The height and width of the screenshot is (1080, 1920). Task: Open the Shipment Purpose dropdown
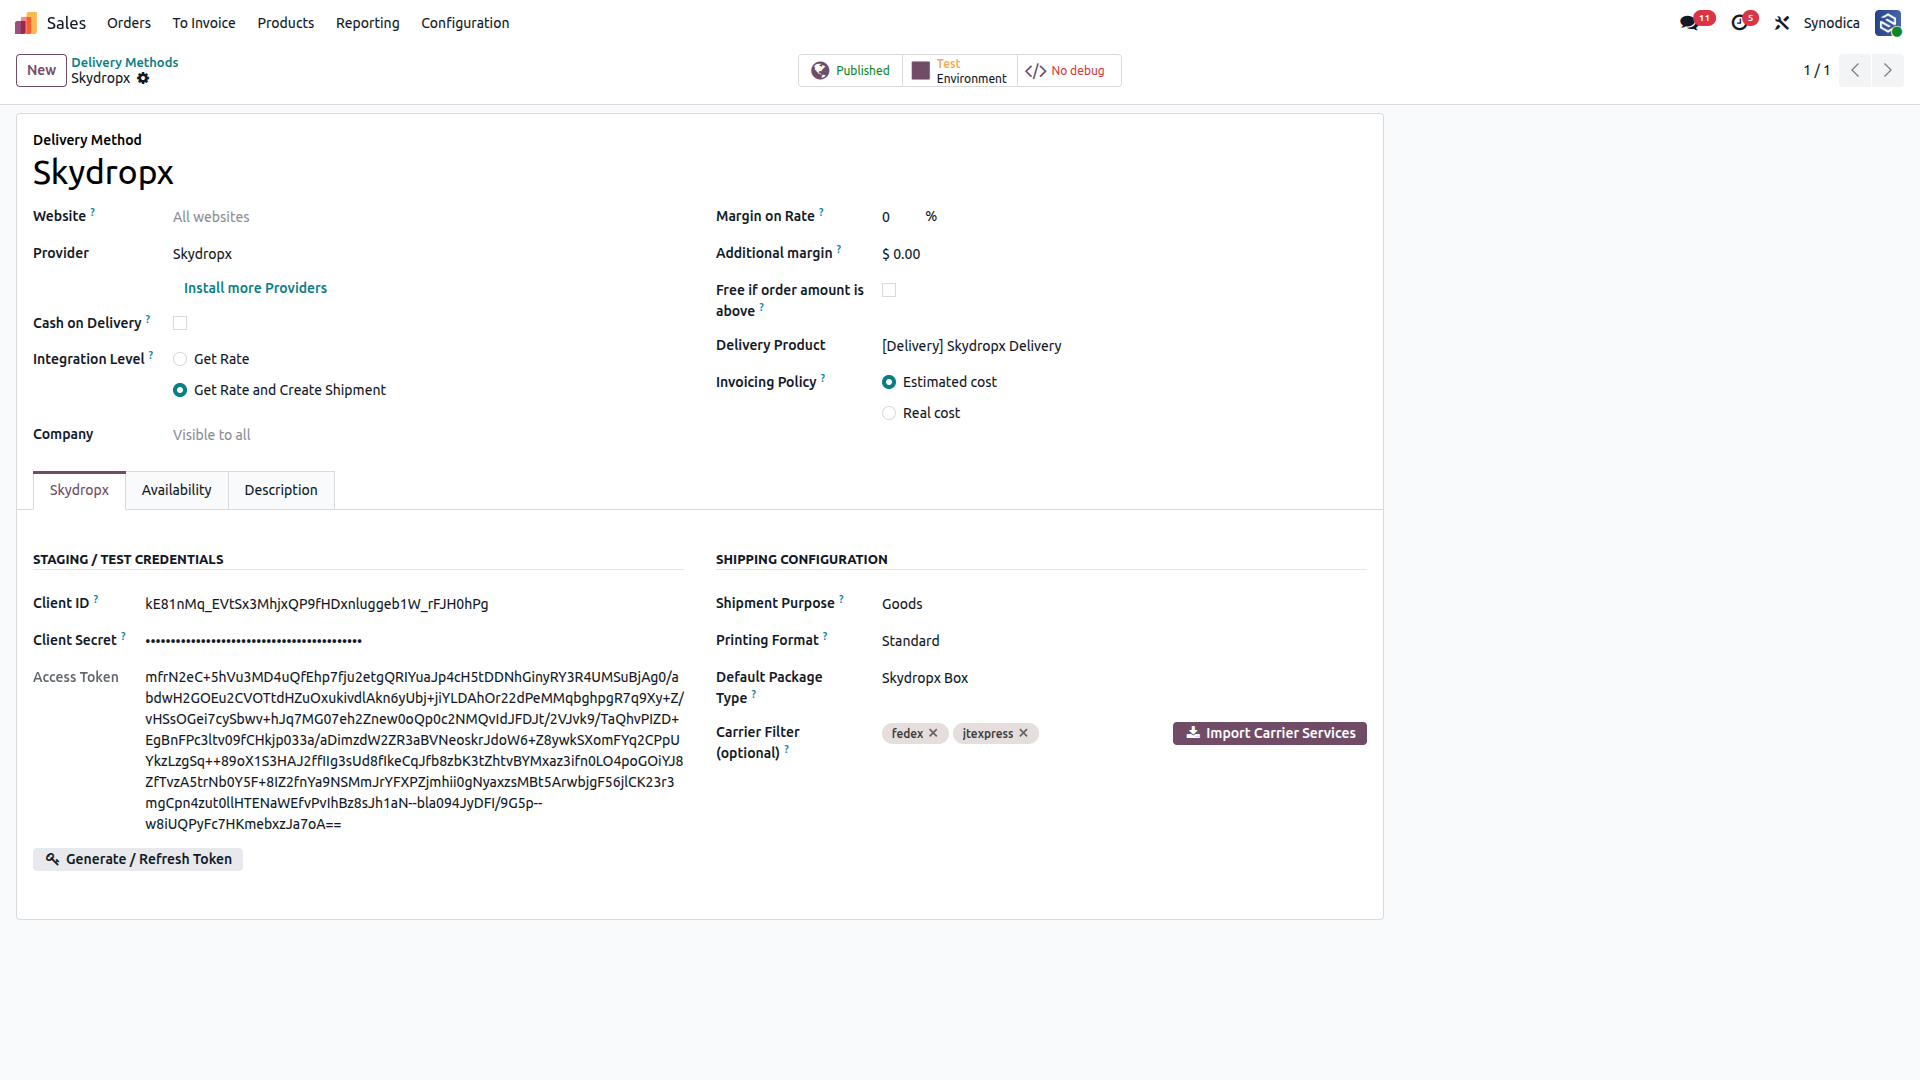[x=1124, y=604]
